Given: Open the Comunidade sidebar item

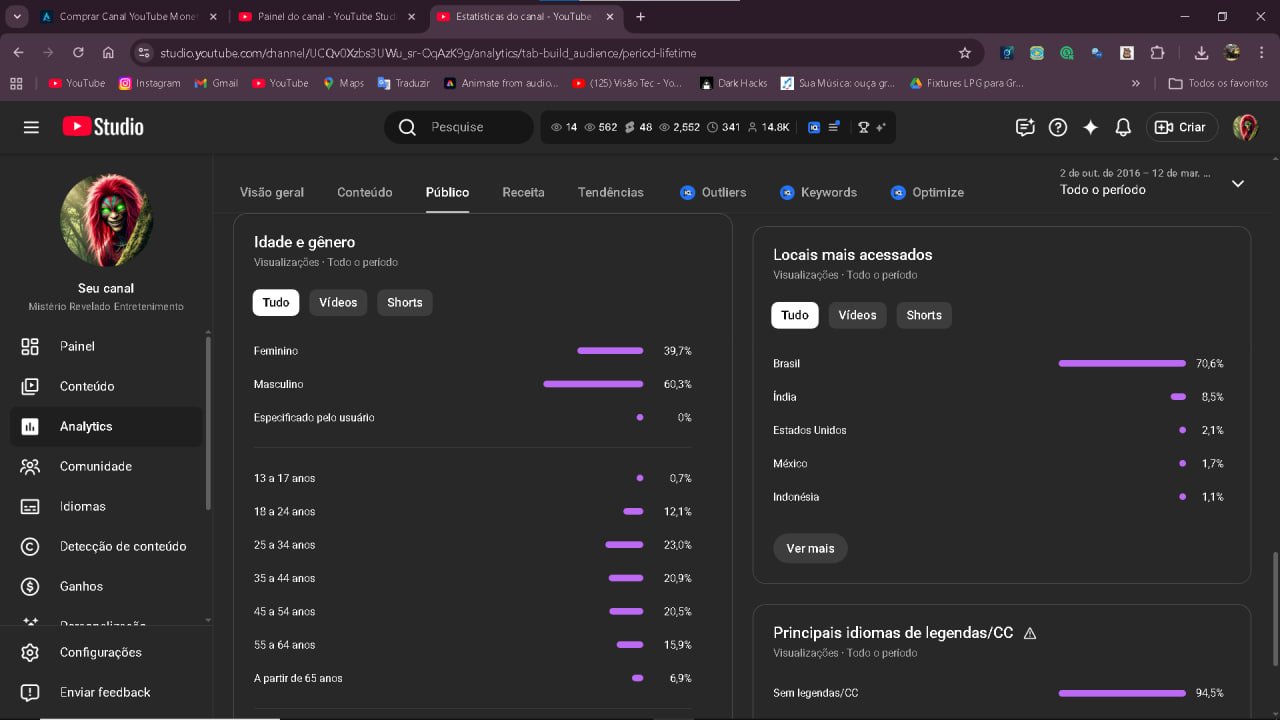Looking at the screenshot, I should click(x=95, y=466).
